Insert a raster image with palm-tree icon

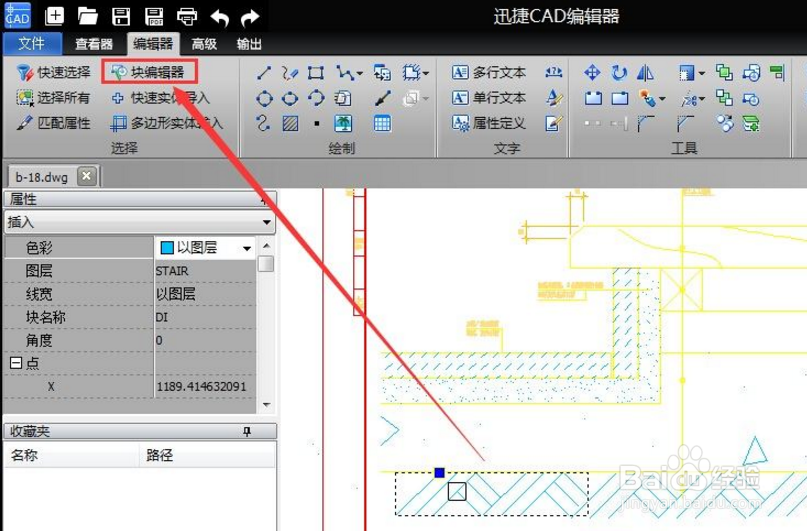(343, 123)
